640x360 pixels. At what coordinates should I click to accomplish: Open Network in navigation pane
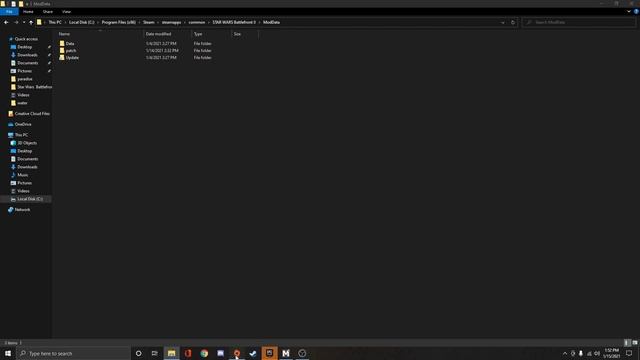22,210
